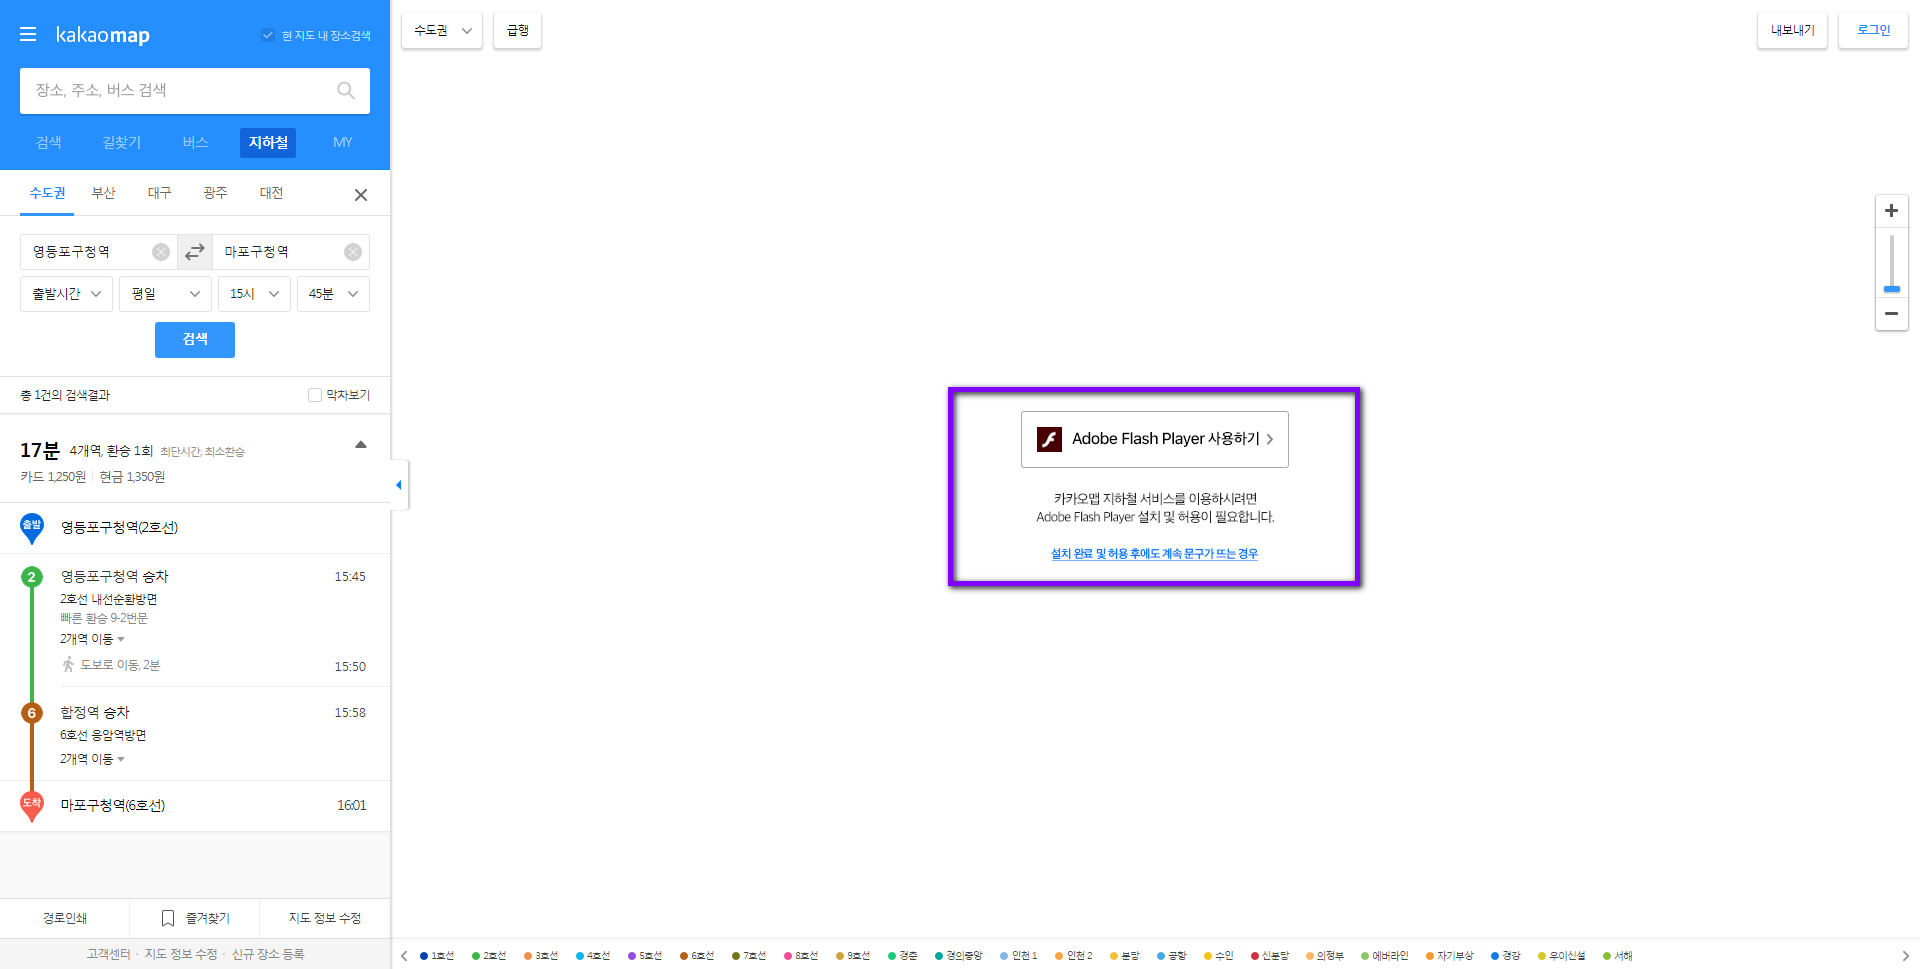This screenshot has width=1920, height=969.
Task: Click bottom-bar 지도 정보 수정 button
Action: coord(325,918)
